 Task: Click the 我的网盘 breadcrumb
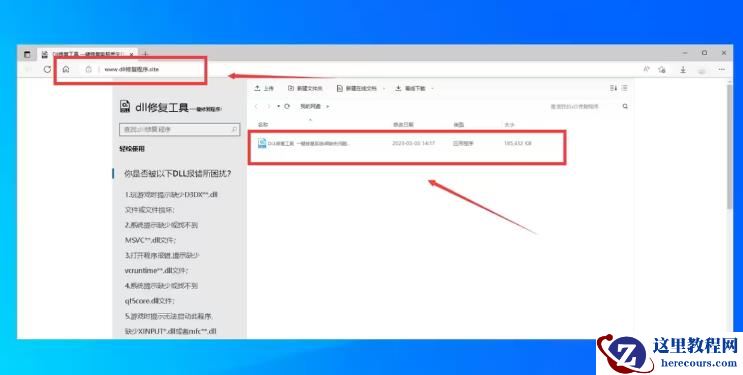click(x=310, y=107)
